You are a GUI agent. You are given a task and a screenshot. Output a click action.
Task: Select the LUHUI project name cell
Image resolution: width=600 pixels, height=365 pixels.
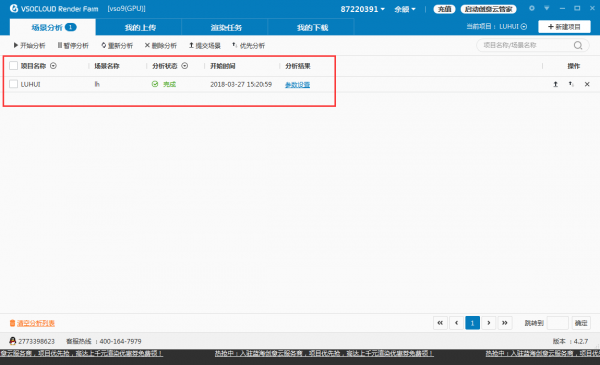tap(30, 84)
